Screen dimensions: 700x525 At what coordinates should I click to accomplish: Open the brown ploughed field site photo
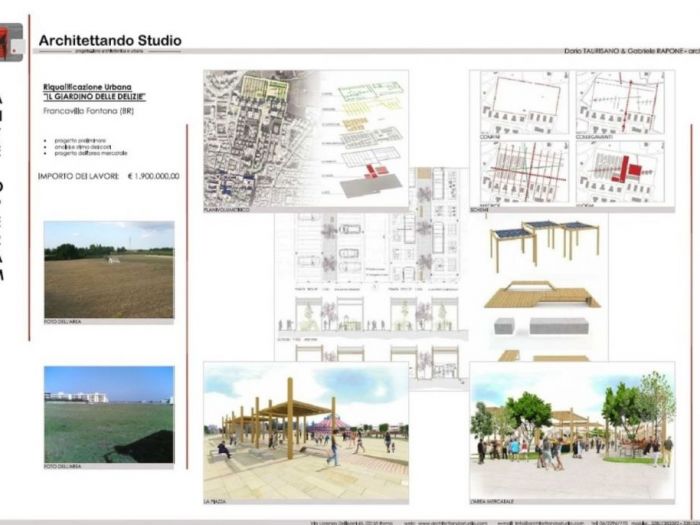[x=109, y=270]
